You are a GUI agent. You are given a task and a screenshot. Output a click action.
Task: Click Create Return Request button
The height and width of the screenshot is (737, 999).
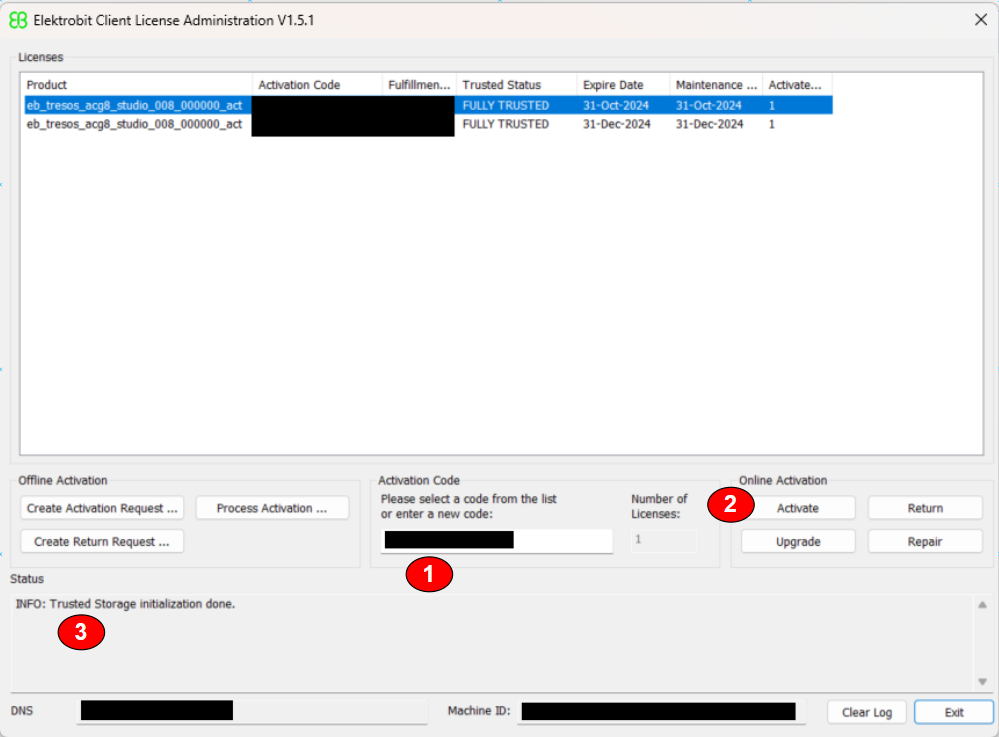[102, 541]
